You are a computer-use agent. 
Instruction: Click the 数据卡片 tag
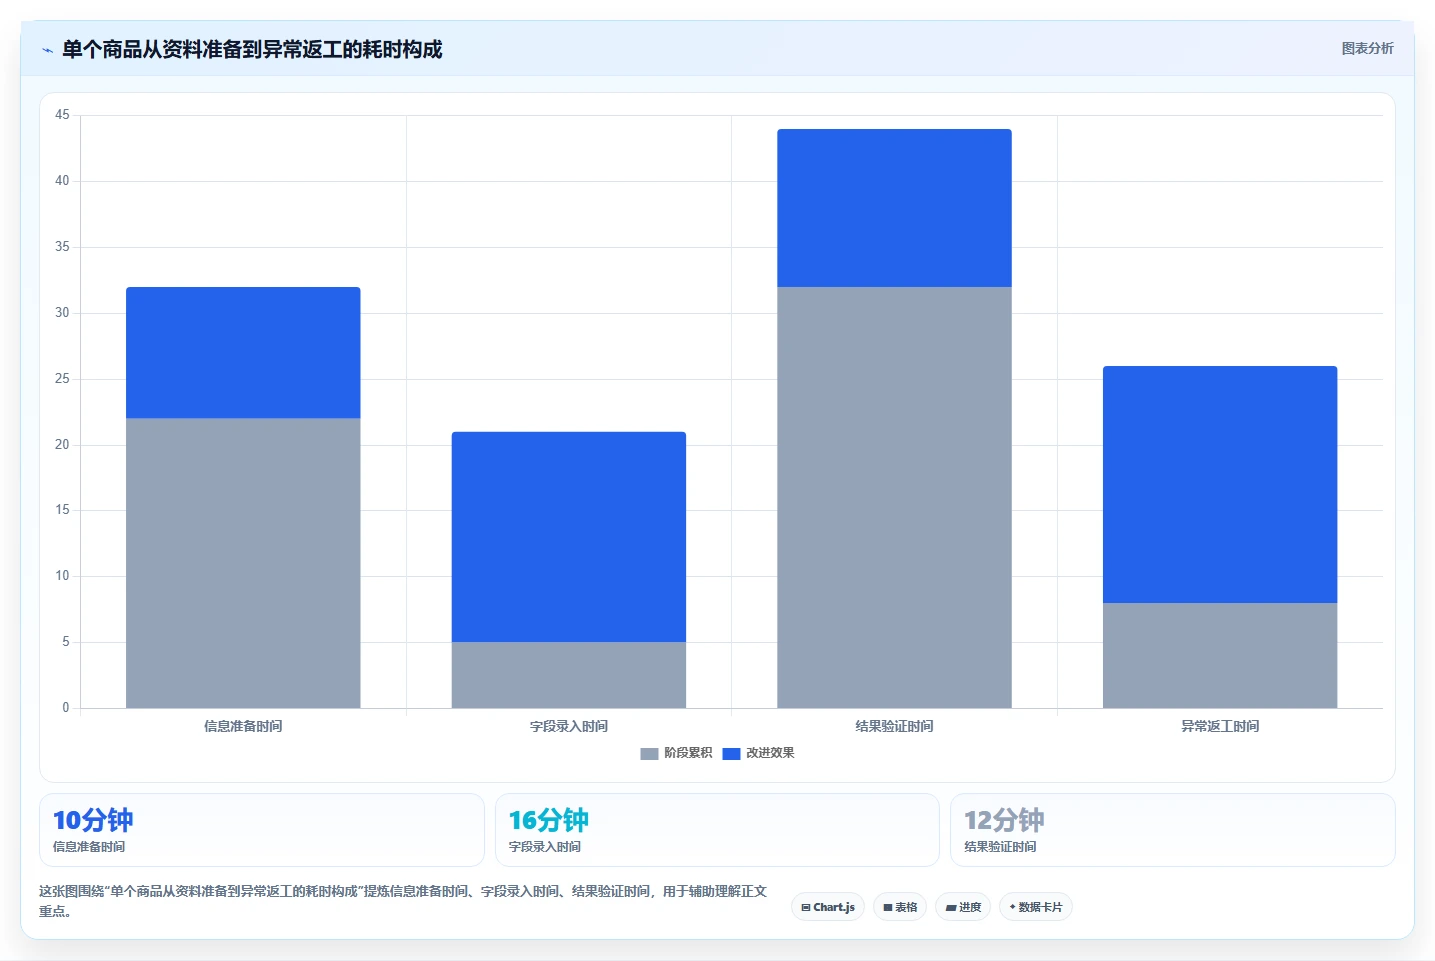(x=1036, y=907)
